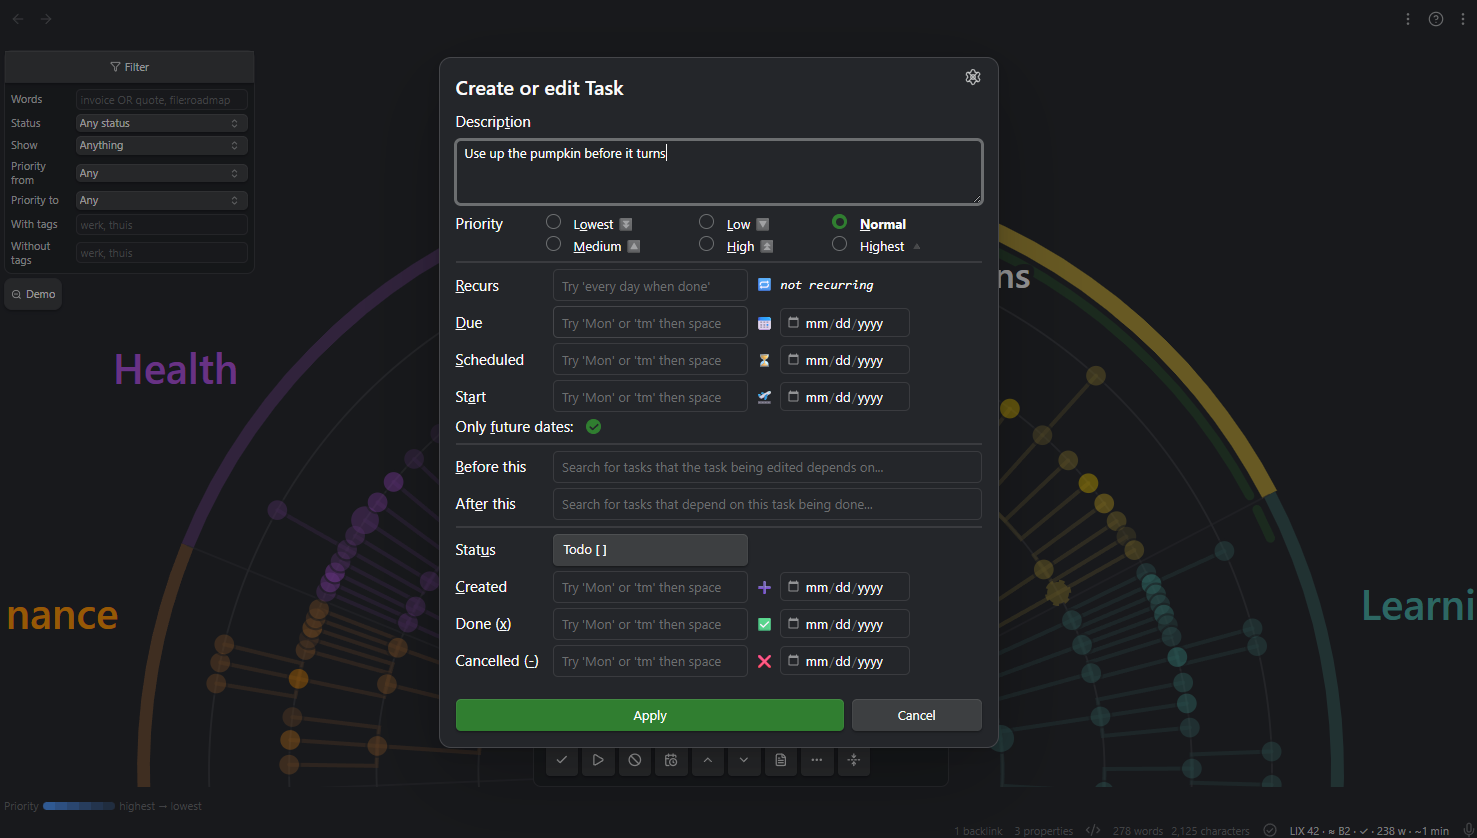
Task: Click the Words filter input field
Action: tap(161, 100)
